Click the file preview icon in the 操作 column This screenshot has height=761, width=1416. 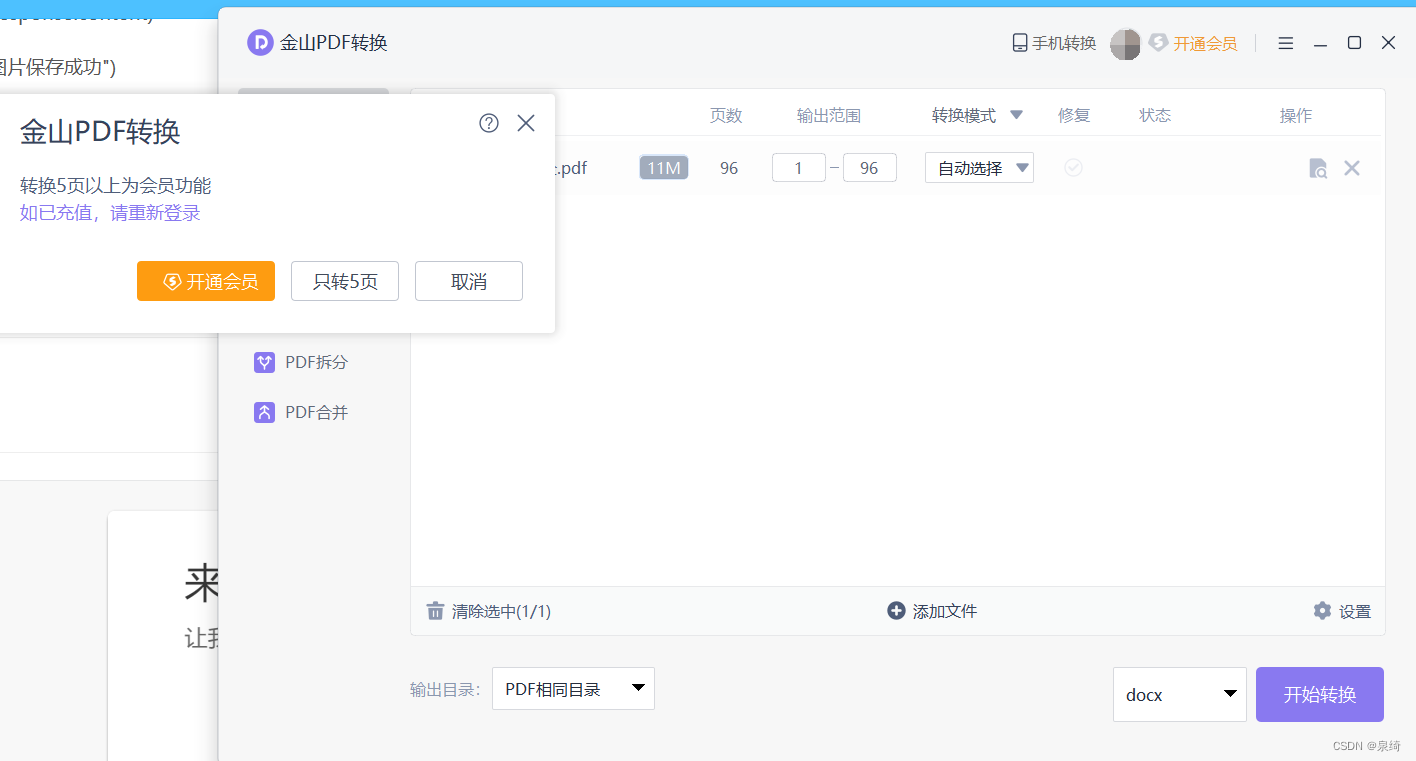click(x=1318, y=168)
